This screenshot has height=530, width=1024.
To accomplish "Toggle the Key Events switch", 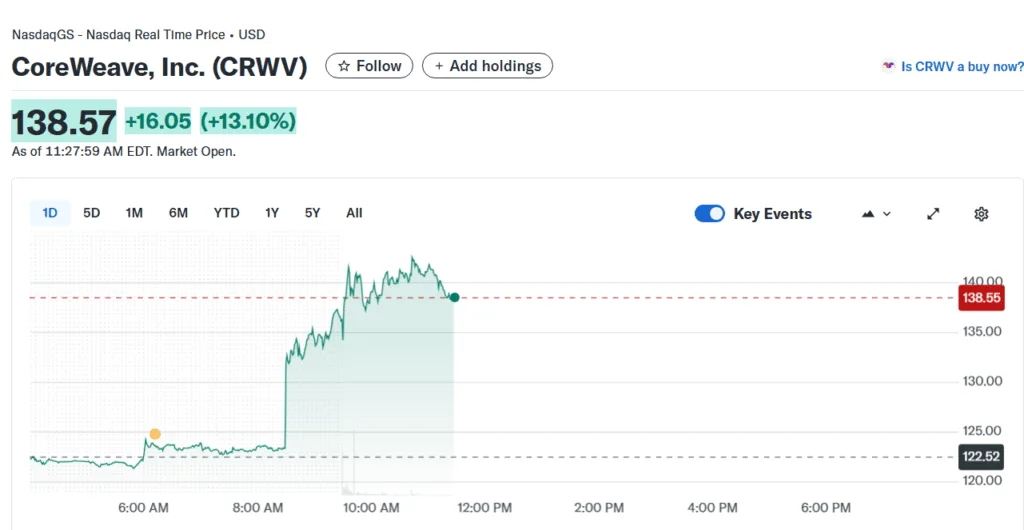I will tap(710, 214).
